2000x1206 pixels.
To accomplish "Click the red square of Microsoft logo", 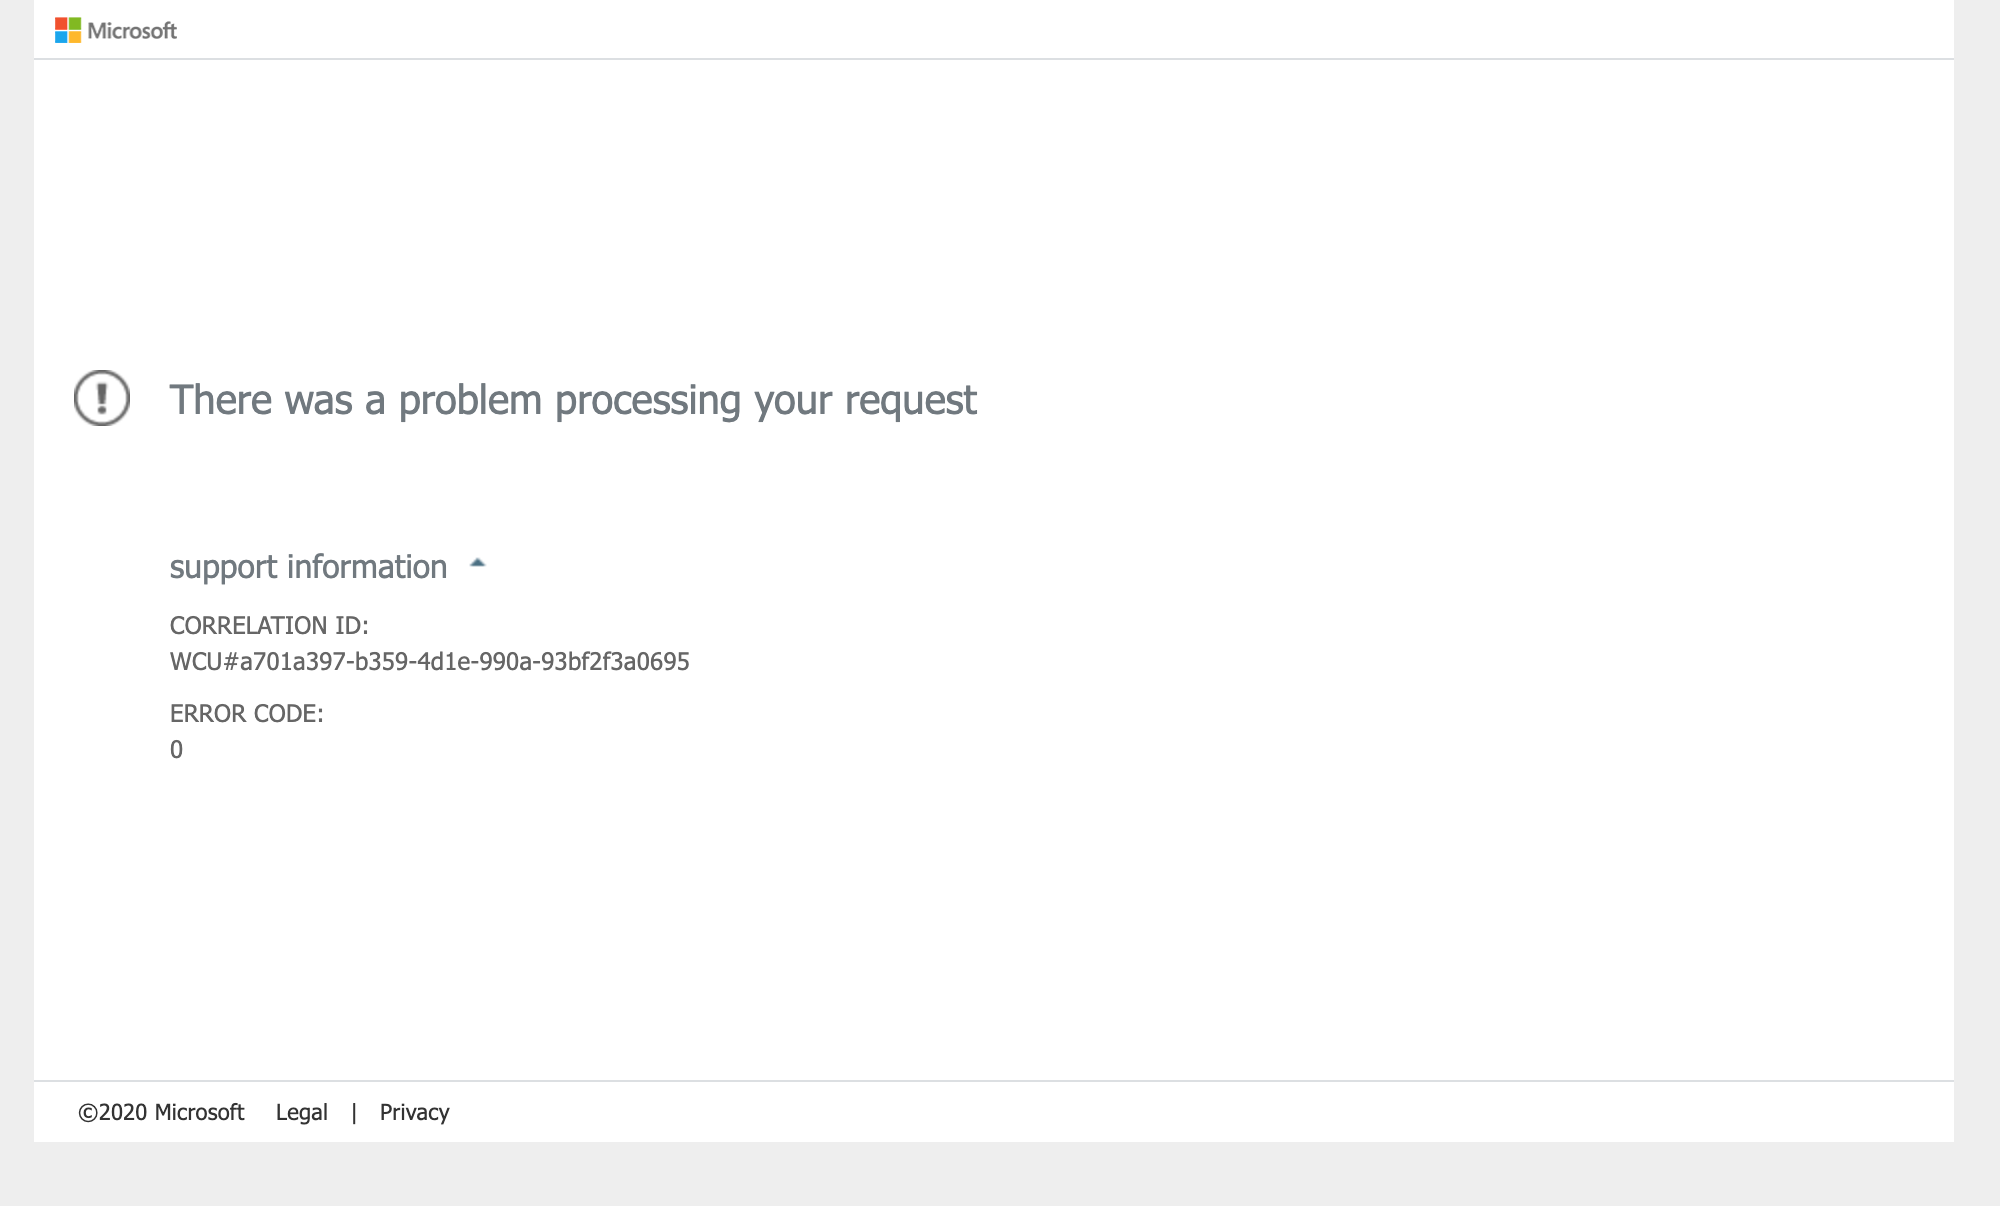I will click(61, 24).
